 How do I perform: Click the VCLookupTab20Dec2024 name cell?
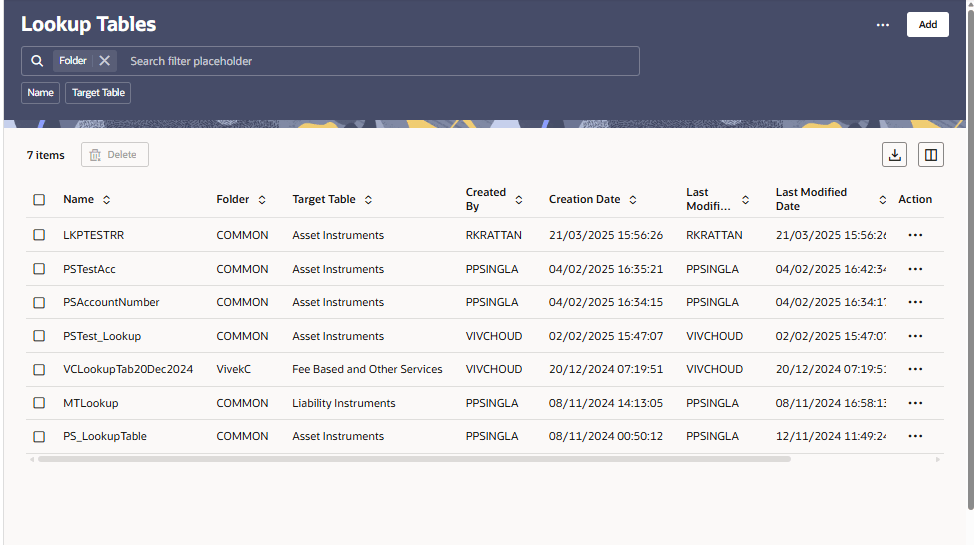coord(128,369)
